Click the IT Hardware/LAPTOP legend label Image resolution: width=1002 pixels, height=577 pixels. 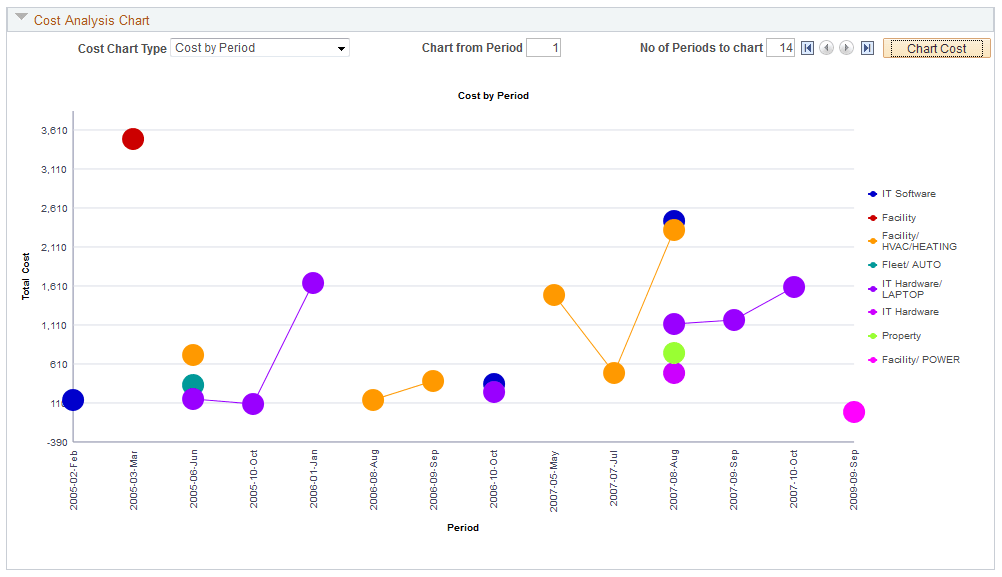coord(911,288)
